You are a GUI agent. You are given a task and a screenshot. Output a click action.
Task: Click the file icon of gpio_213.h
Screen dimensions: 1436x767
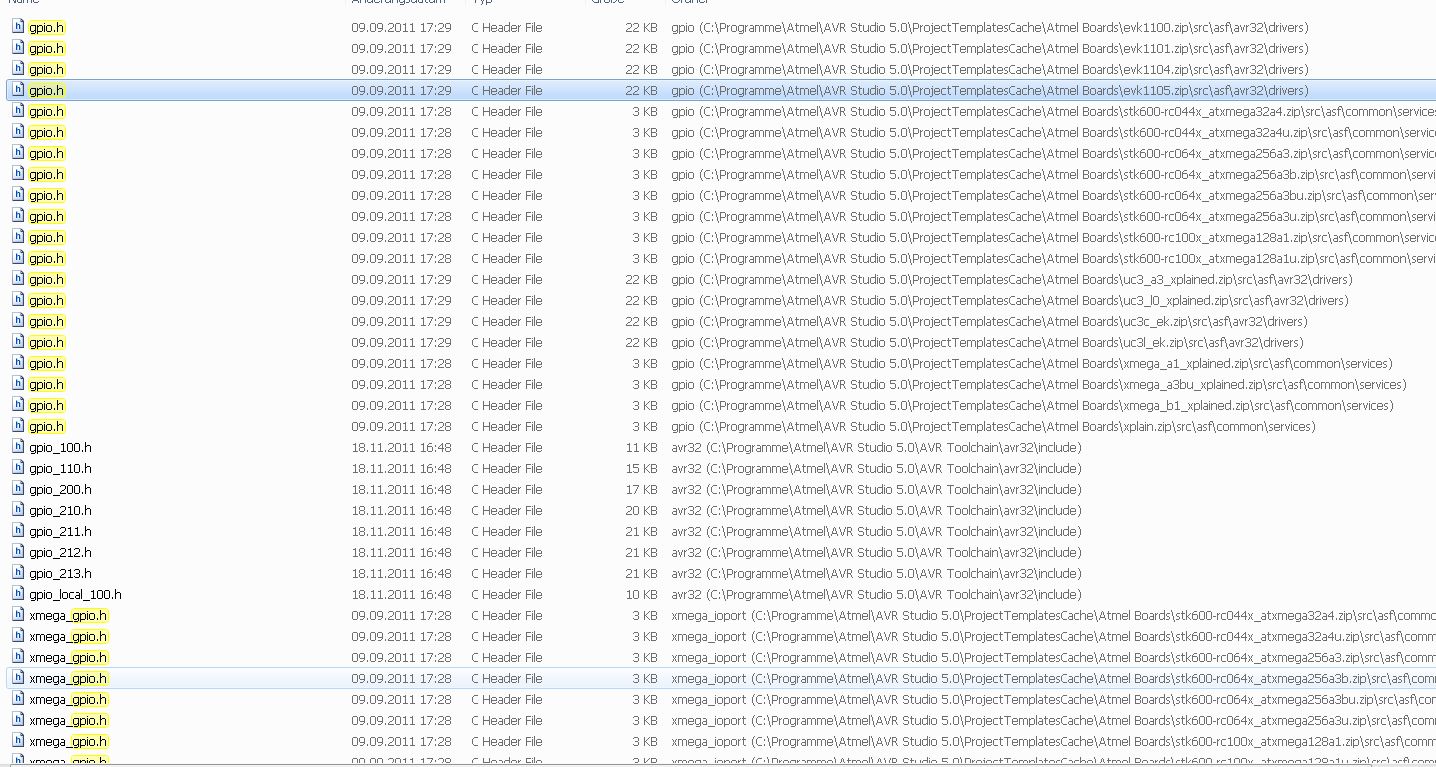pos(18,573)
